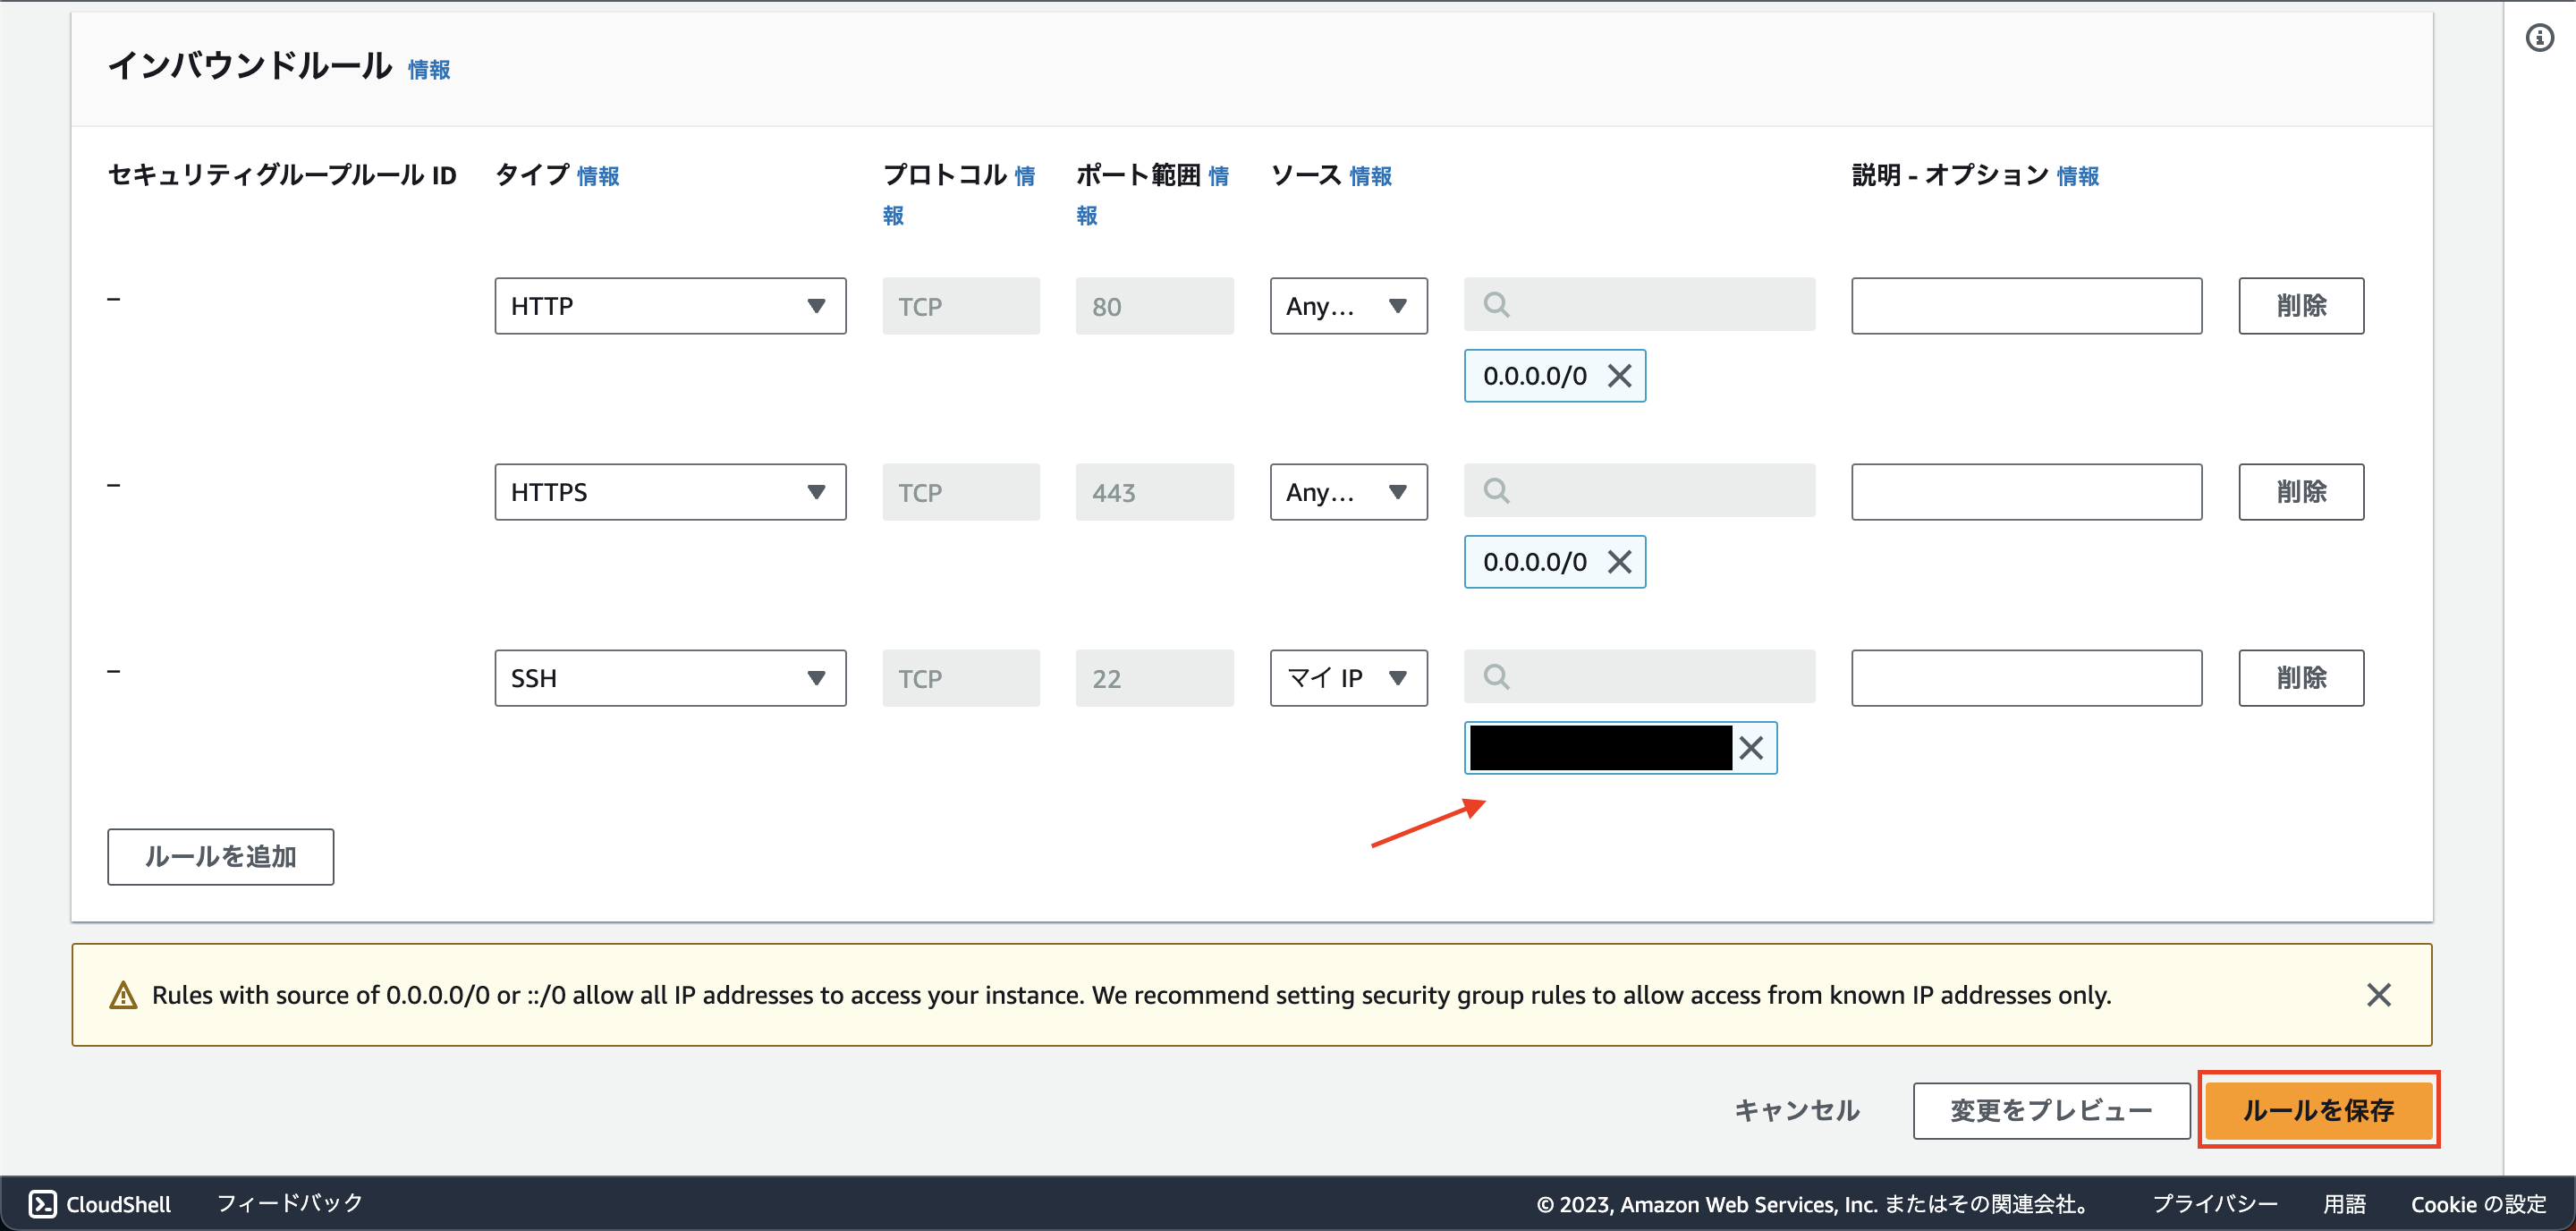The width and height of the screenshot is (2576, 1231).
Task: Open the info panel circle icon
Action: [2539, 38]
